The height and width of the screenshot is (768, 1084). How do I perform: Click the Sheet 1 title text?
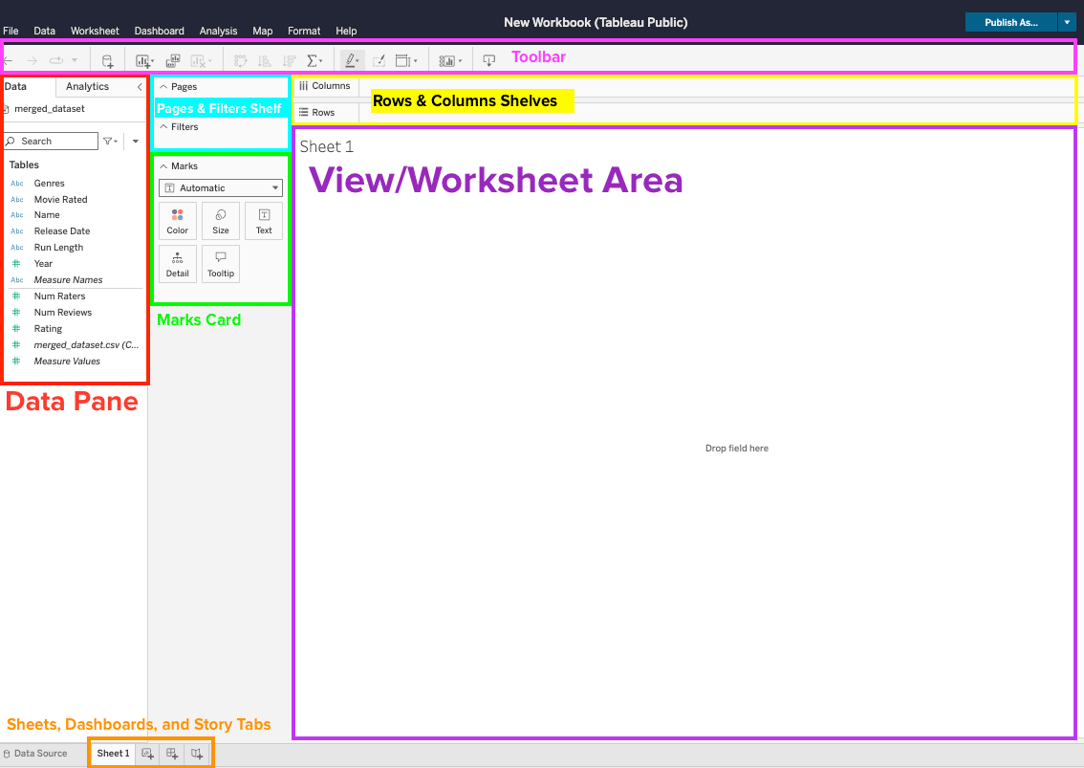[326, 147]
